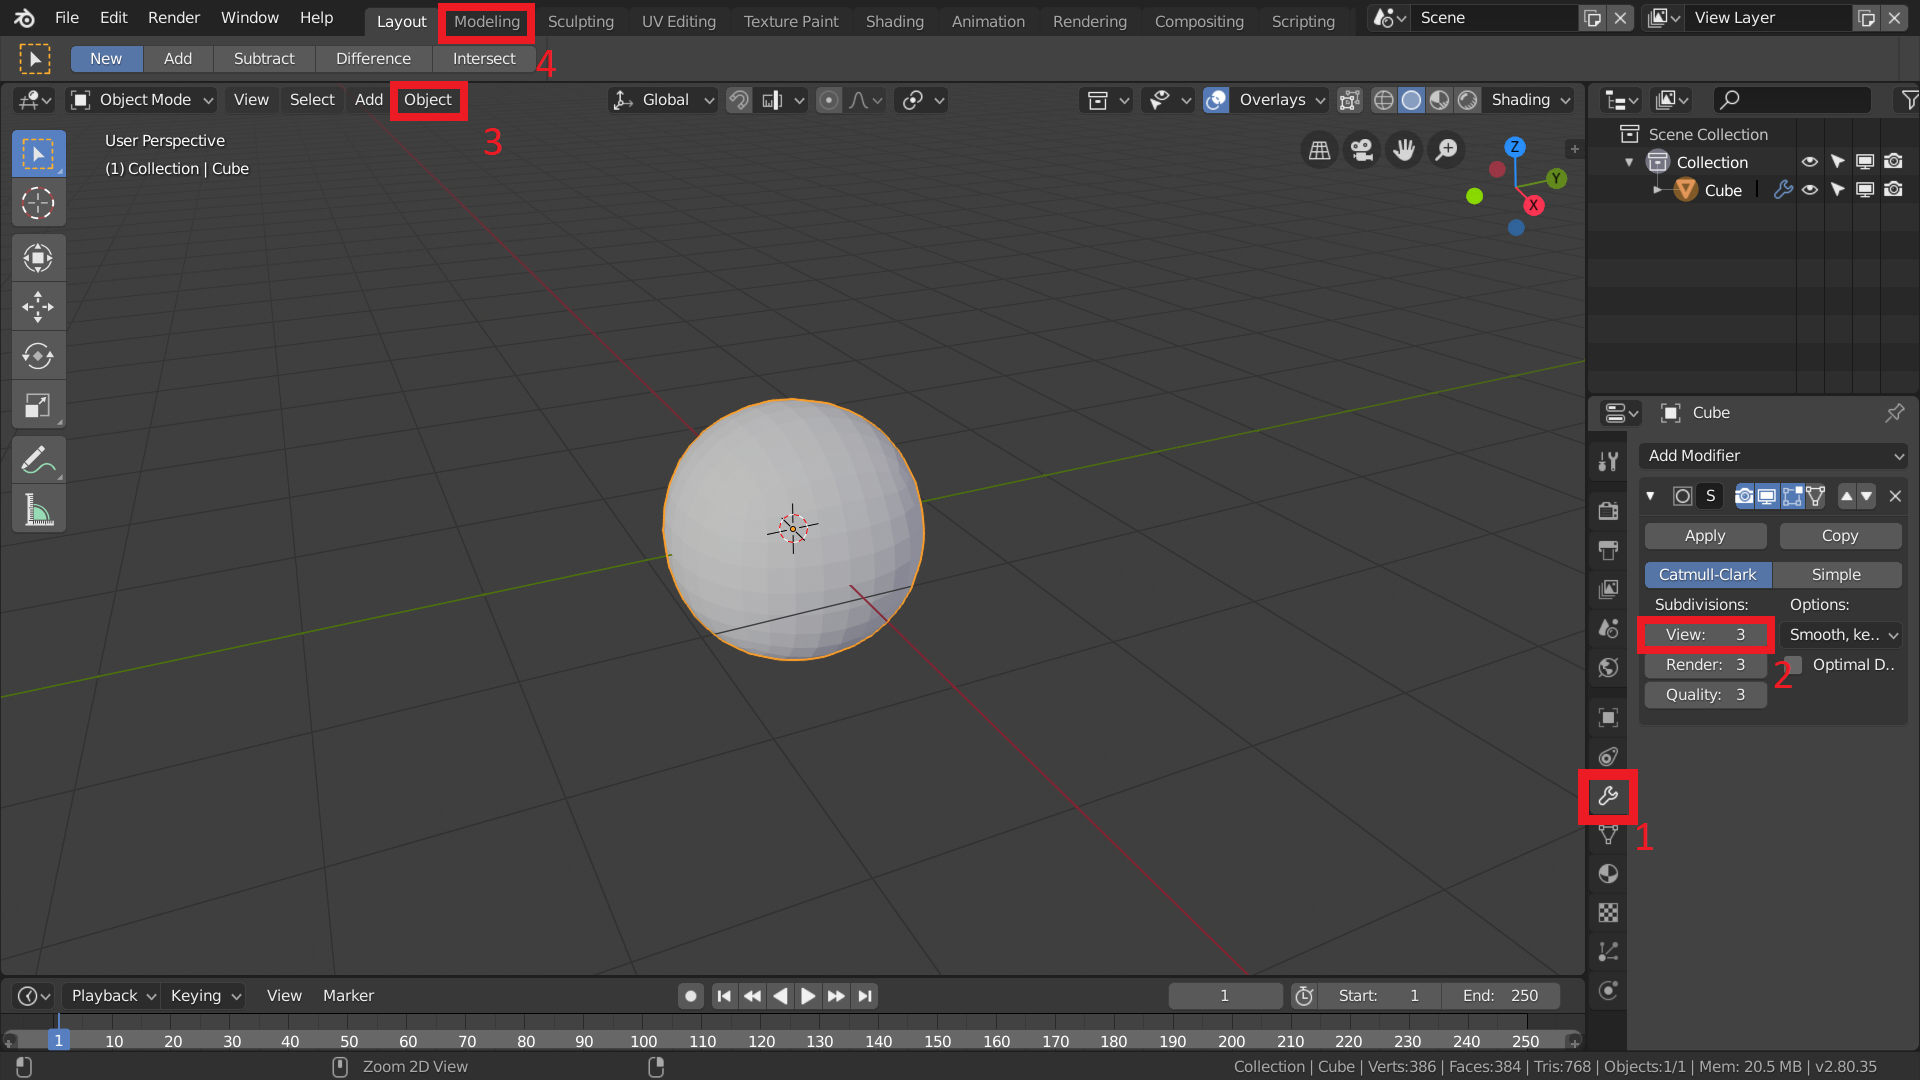Open the Modifiers wrench tab
The height and width of the screenshot is (1080, 1920).
tap(1608, 796)
